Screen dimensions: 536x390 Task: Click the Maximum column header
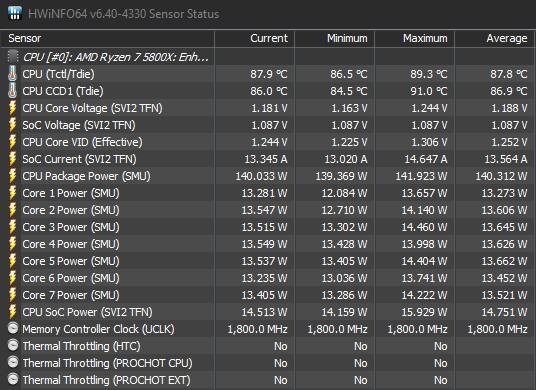pos(415,38)
